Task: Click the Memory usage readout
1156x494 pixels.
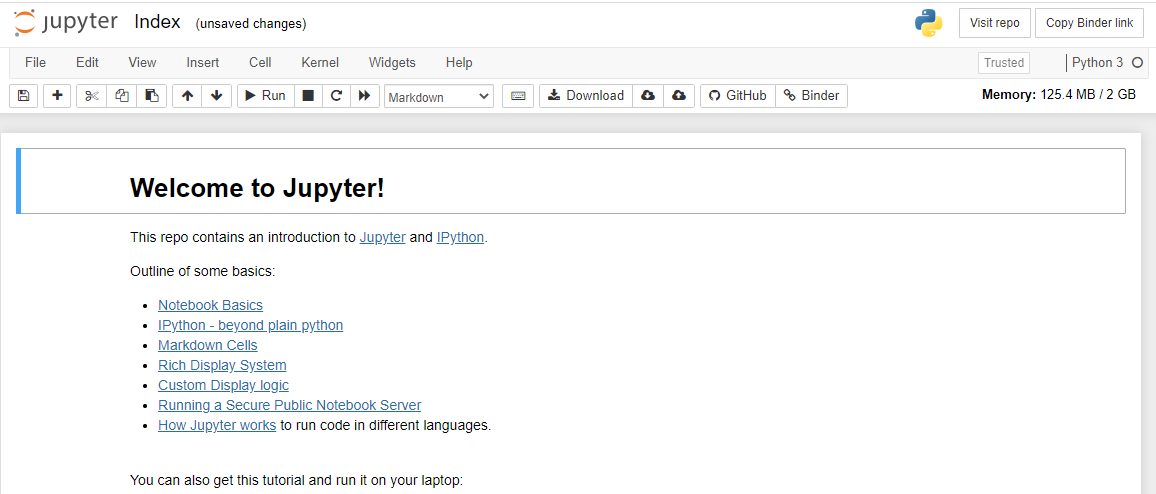Action: click(1059, 94)
